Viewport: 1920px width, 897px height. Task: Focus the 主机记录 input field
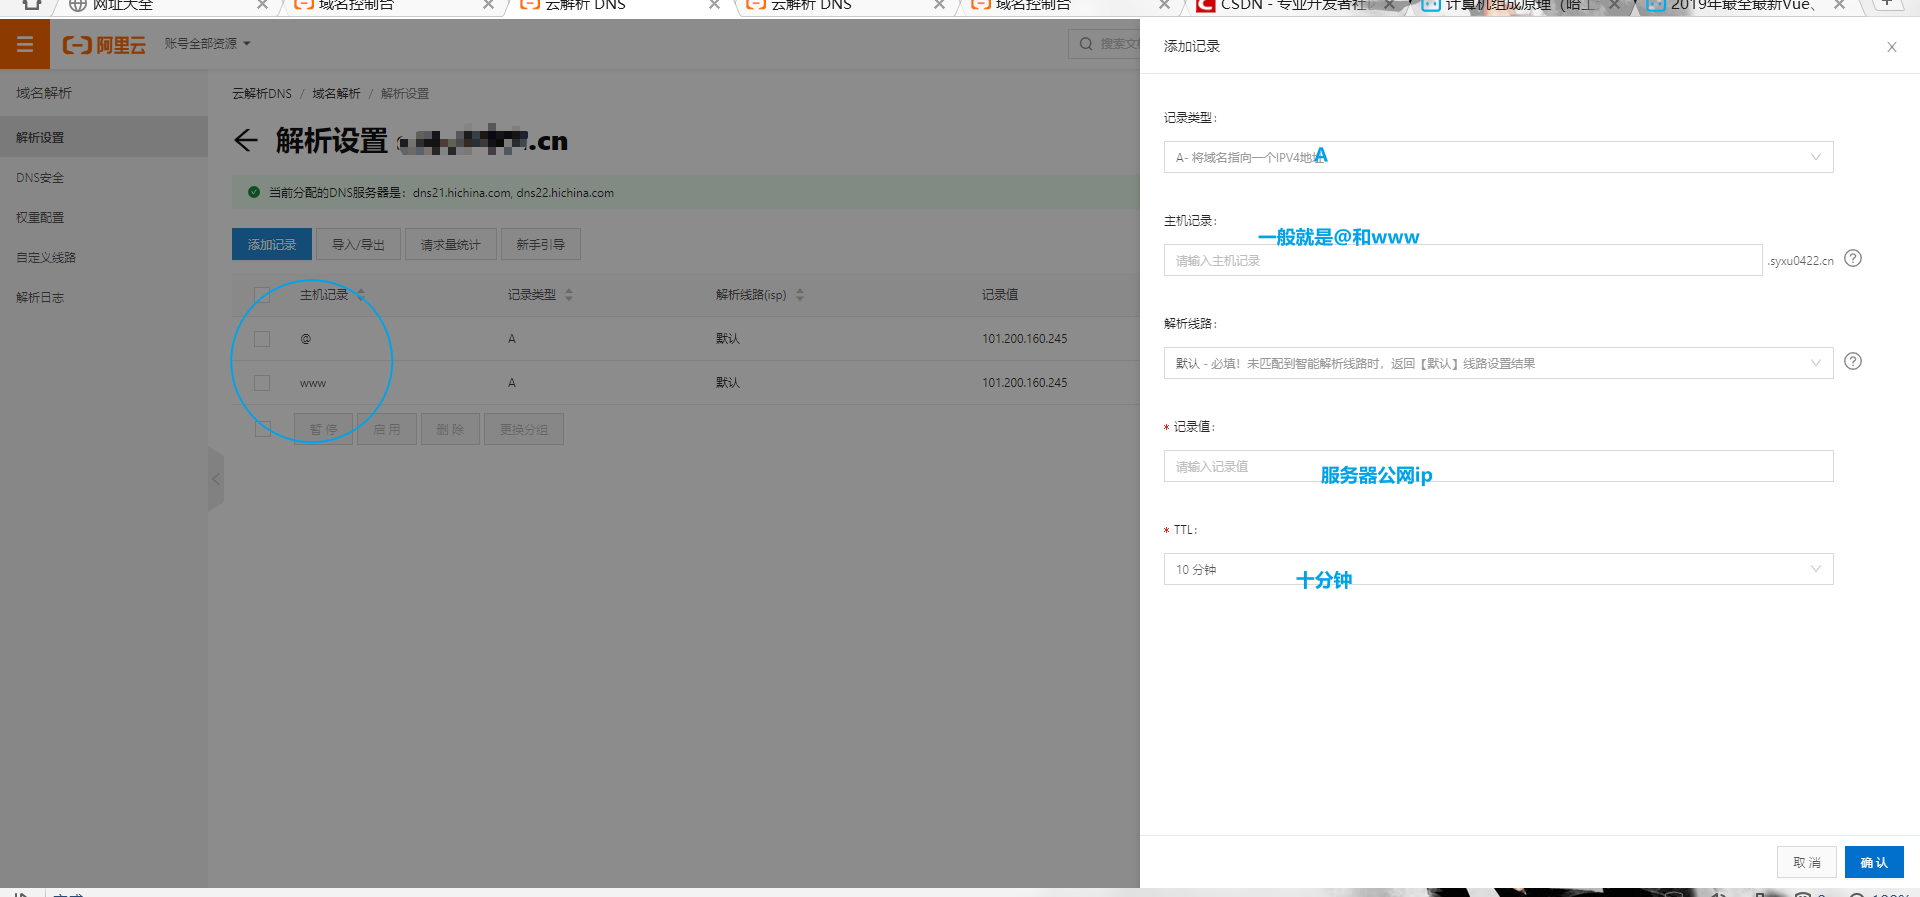point(1463,260)
